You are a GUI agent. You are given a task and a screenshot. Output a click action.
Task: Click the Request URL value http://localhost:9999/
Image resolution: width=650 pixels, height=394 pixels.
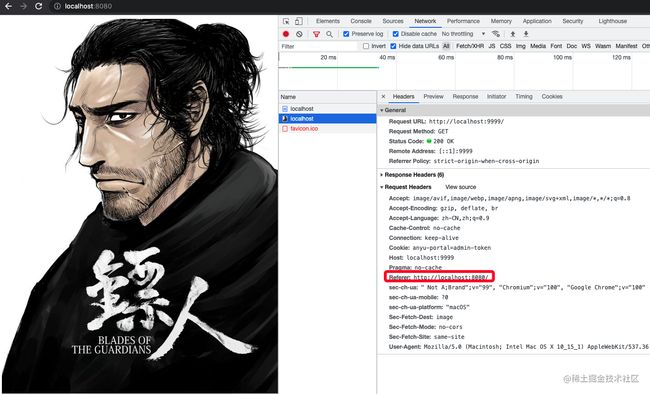(466, 122)
